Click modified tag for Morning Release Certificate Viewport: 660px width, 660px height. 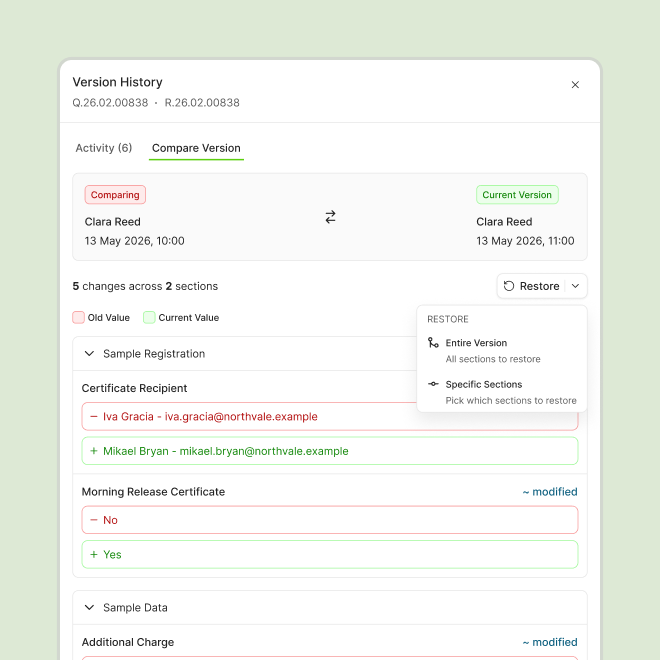550,492
